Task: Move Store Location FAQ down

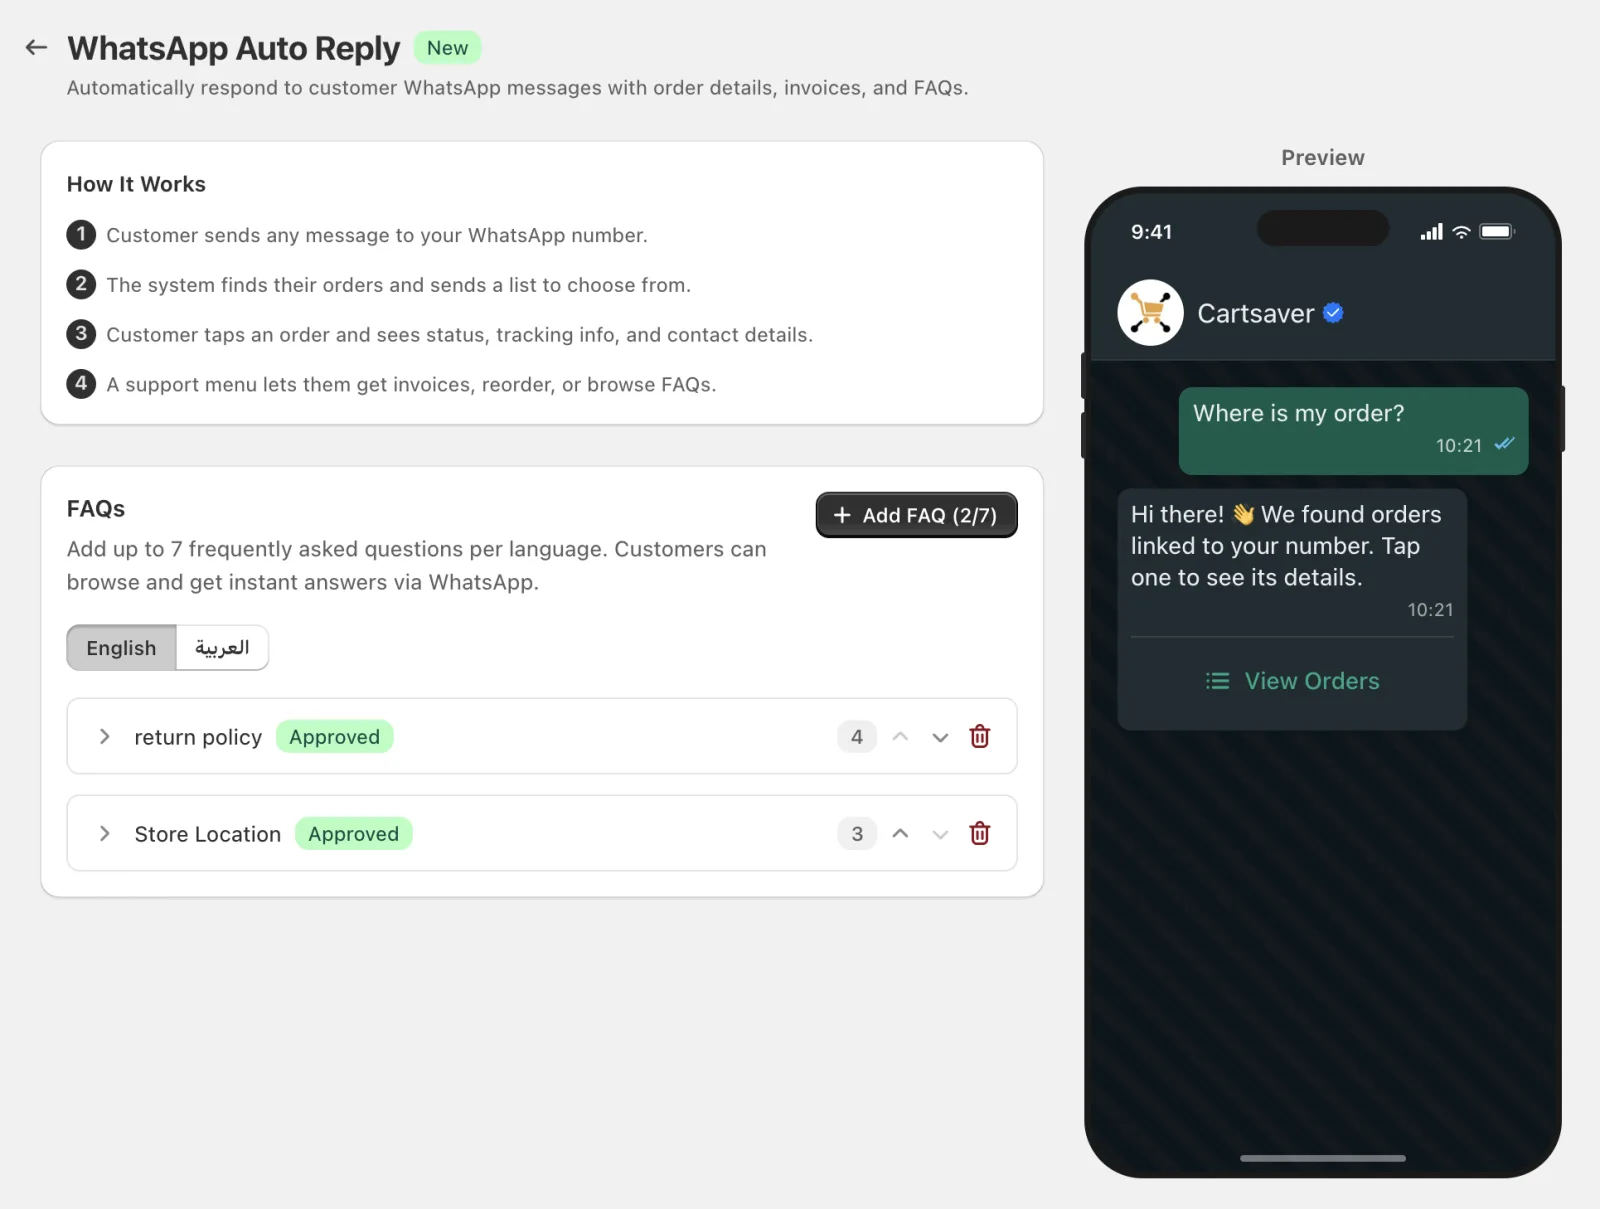Action: click(940, 834)
